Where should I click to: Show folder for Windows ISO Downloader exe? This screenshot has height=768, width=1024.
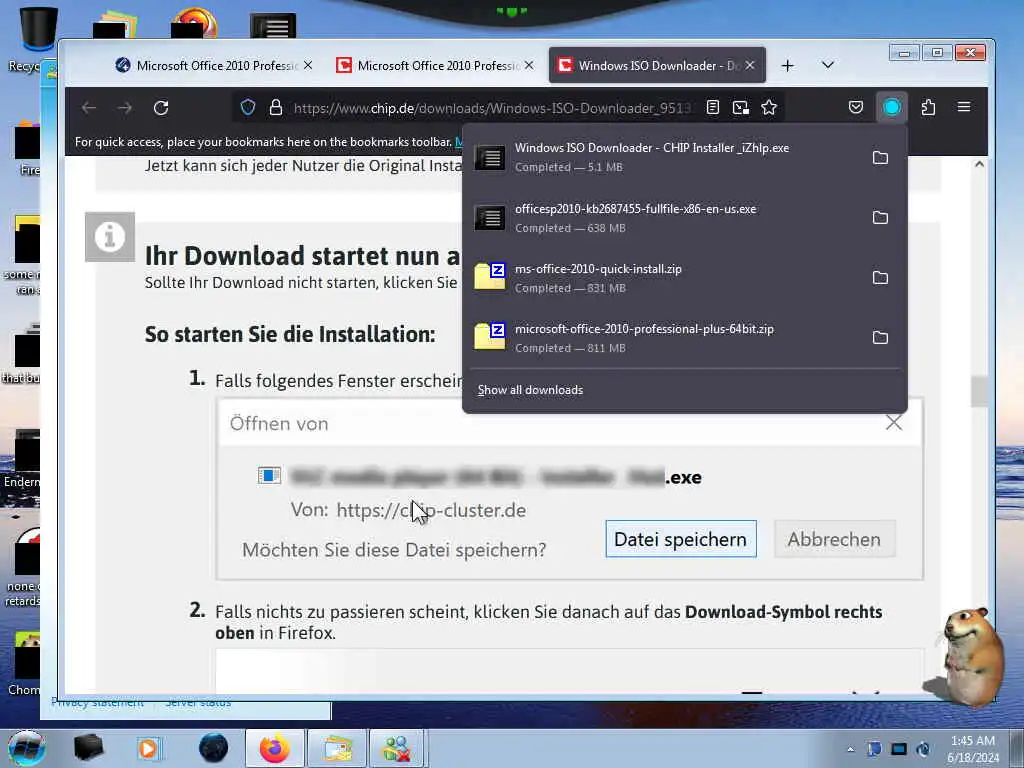[x=880, y=157]
